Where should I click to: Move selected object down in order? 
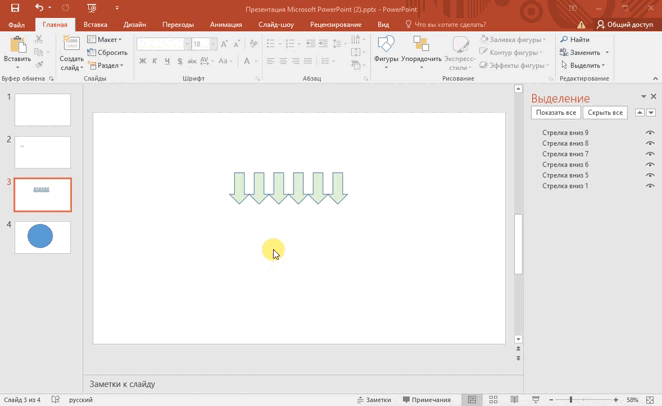[651, 112]
